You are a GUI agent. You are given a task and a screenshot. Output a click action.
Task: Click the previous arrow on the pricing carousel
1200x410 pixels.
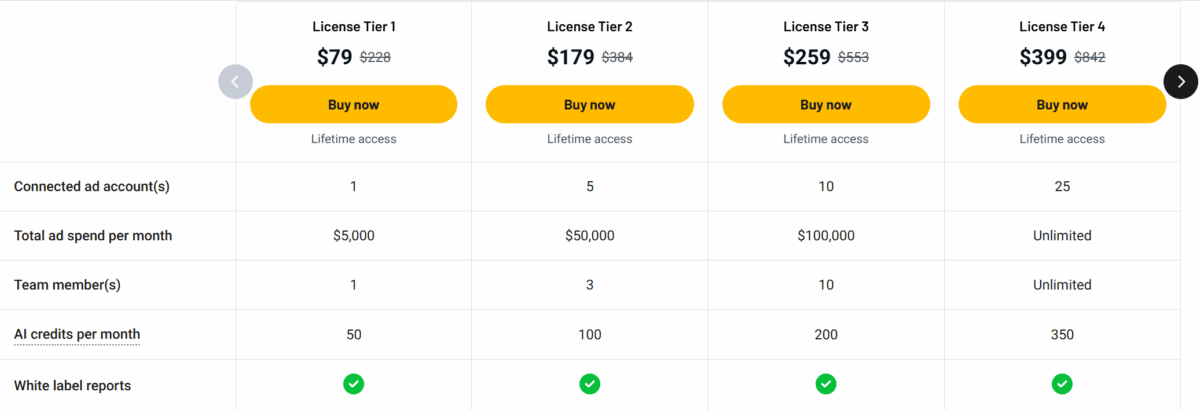coord(235,81)
